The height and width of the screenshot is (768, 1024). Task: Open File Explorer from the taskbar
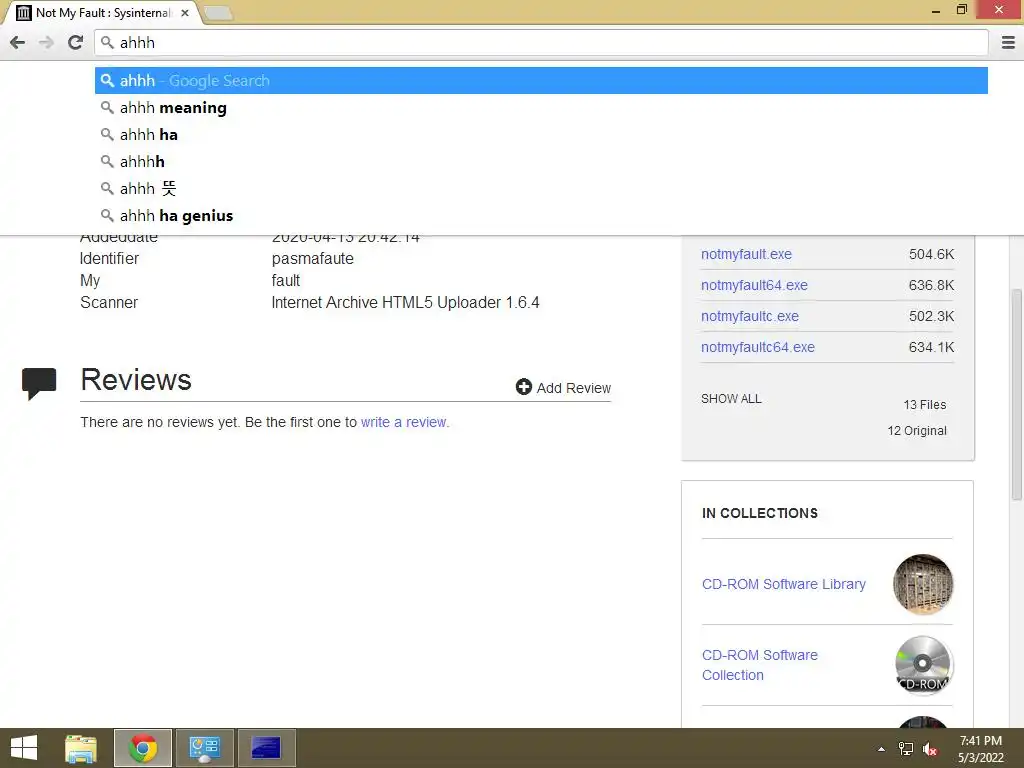tap(81, 748)
